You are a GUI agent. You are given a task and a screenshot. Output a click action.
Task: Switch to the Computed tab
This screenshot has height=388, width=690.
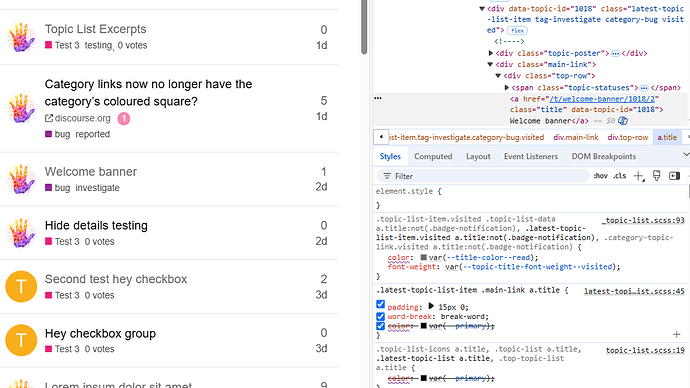(x=433, y=156)
